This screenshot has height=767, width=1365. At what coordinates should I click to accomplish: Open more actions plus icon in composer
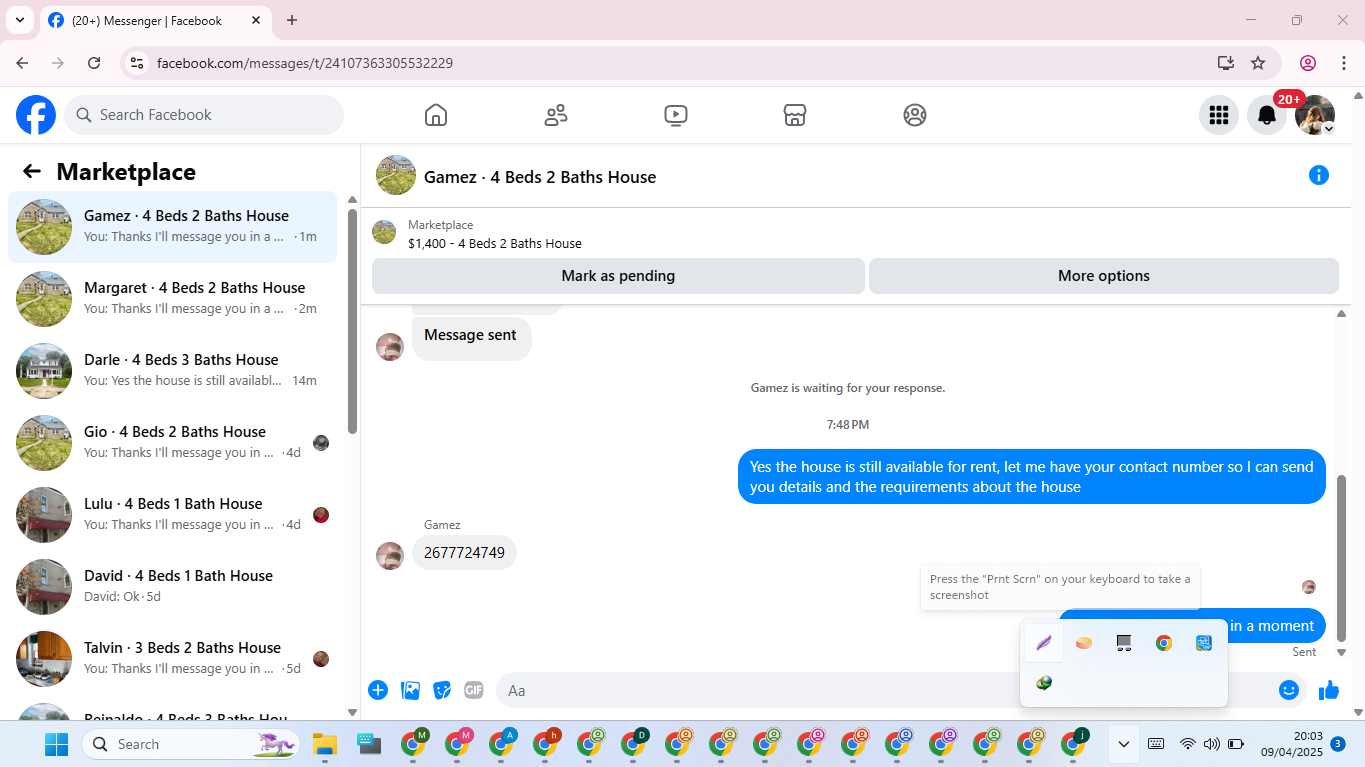pos(378,690)
